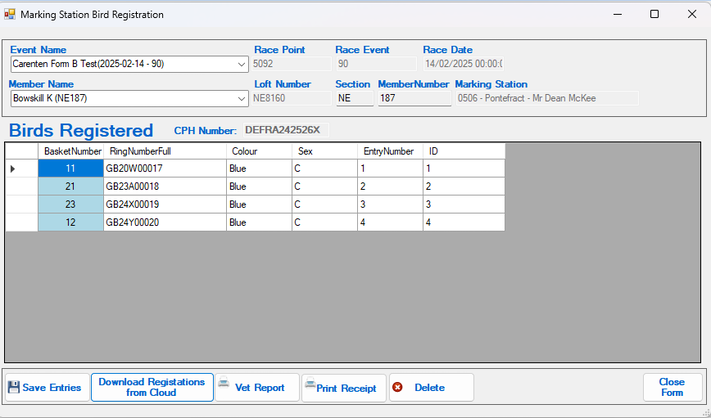Click the Birds Registered heading
Screen dimensions: 711x418
(81, 131)
